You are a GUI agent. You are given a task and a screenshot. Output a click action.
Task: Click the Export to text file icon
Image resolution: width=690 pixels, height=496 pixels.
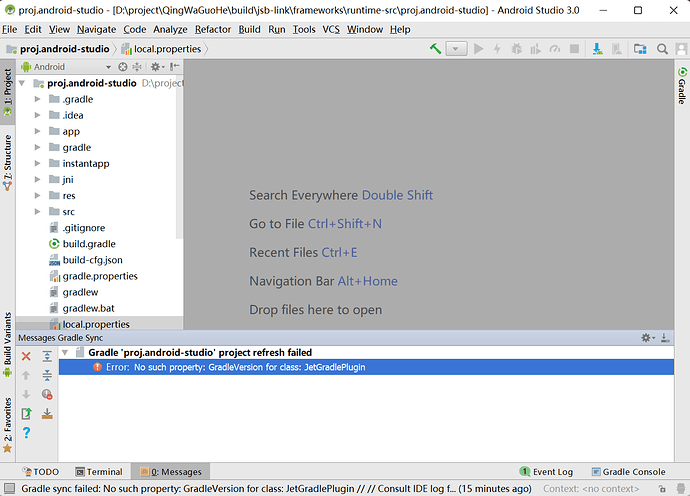tap(26, 413)
